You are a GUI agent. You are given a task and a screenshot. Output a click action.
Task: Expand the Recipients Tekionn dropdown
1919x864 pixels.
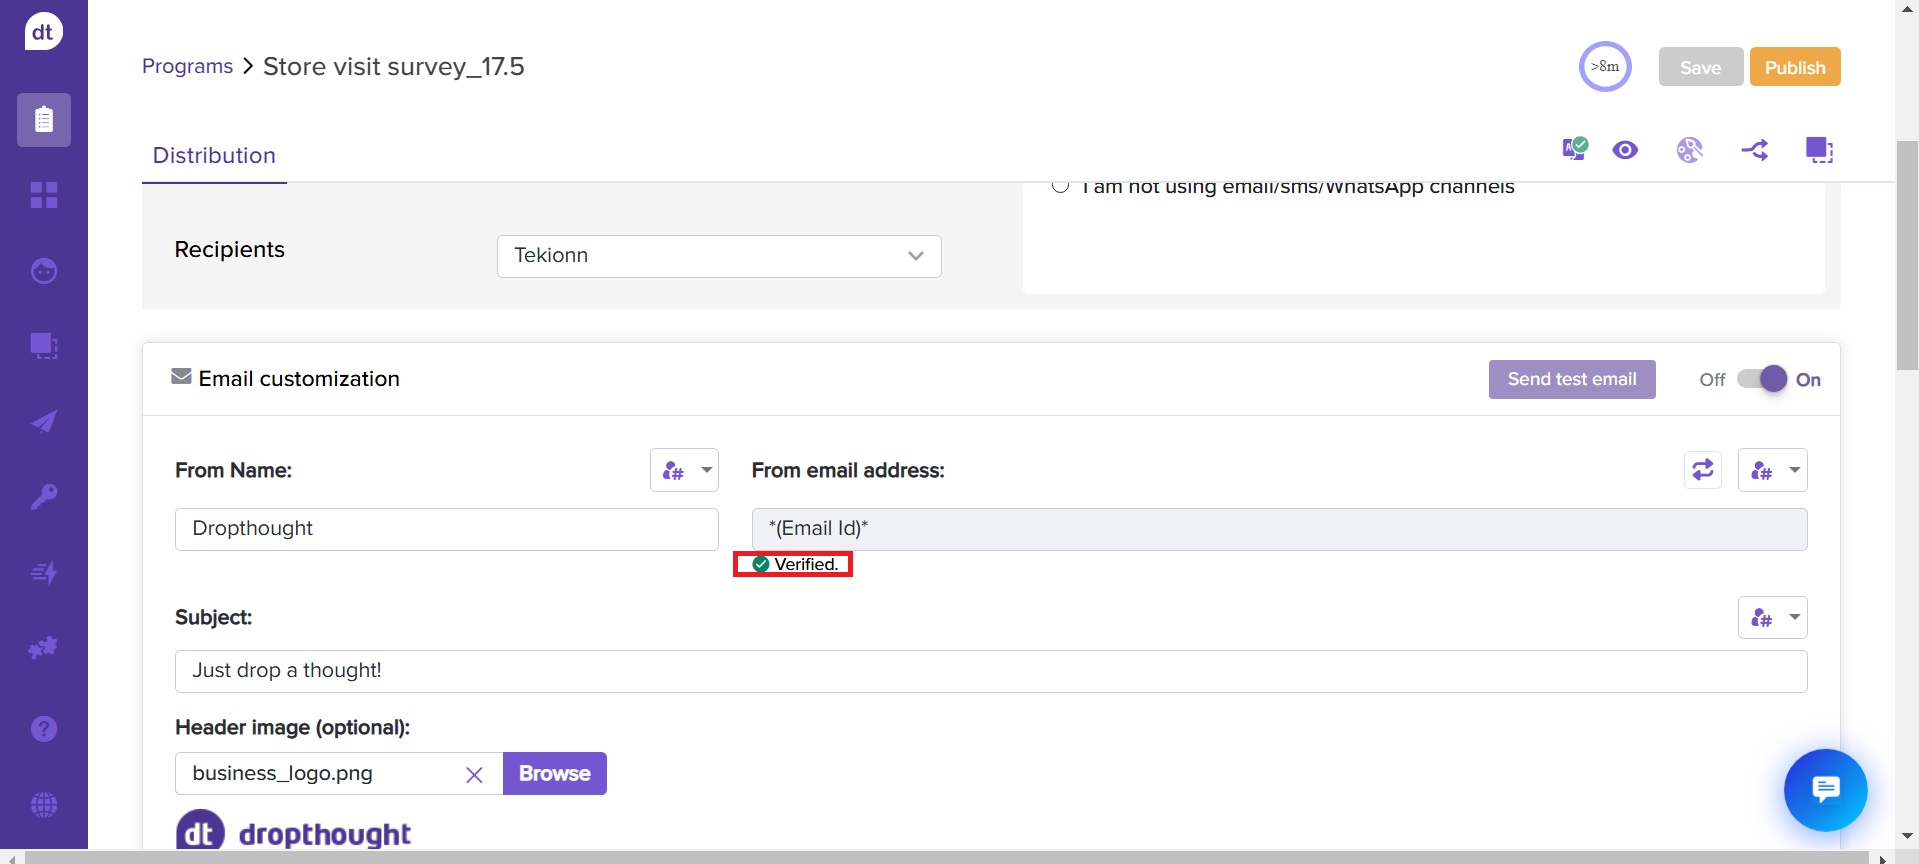coord(719,256)
